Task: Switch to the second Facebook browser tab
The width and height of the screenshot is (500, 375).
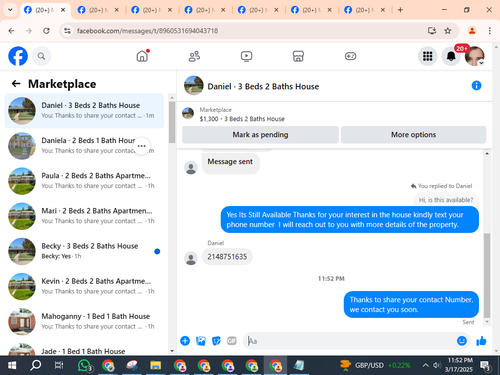Action: 98,10
